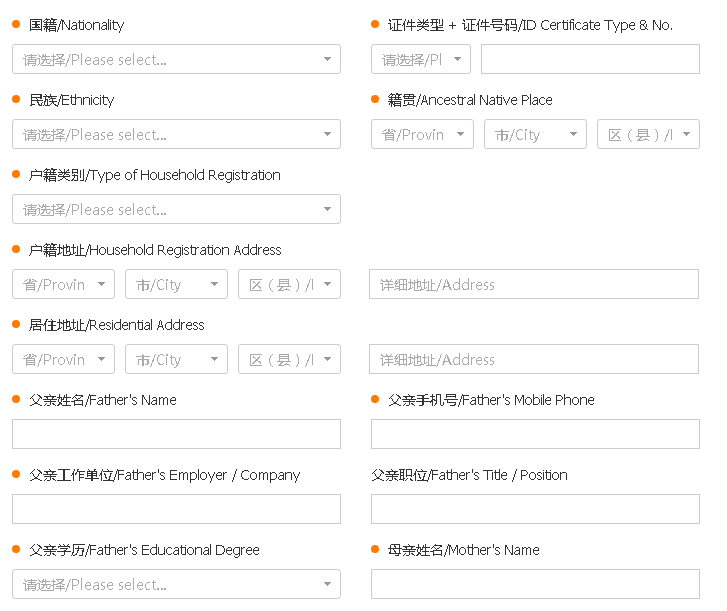Image resolution: width=727 pixels, height=611 pixels.
Task: Click Father's Employer / Company field
Action: pyautogui.click(x=176, y=509)
